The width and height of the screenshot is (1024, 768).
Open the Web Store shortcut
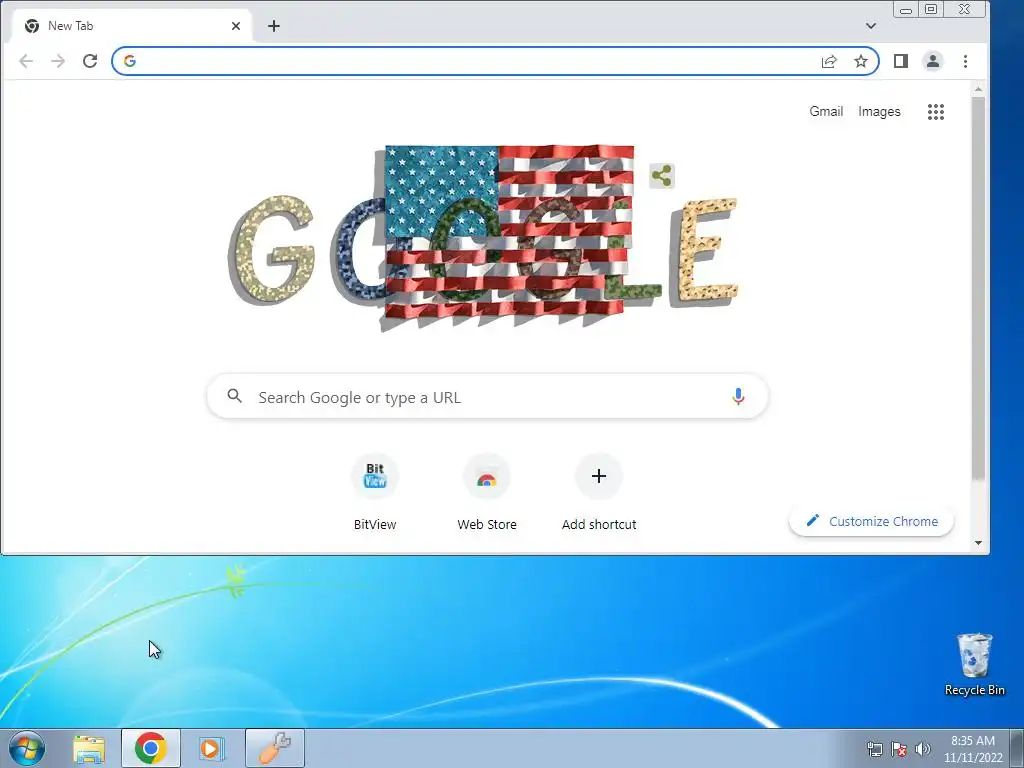[x=487, y=493]
